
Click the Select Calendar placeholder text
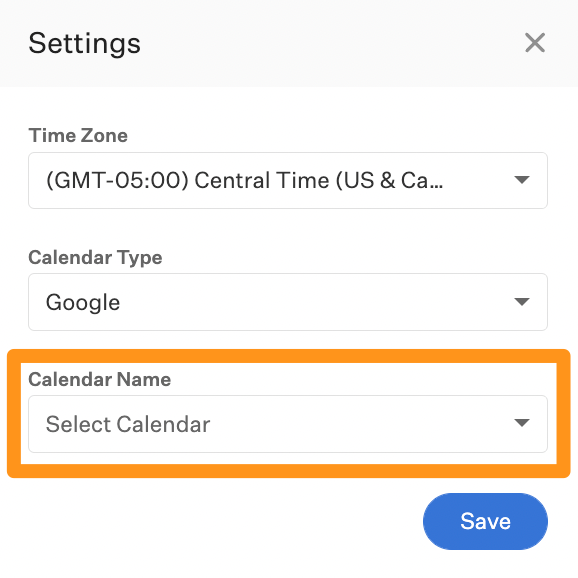pos(128,424)
